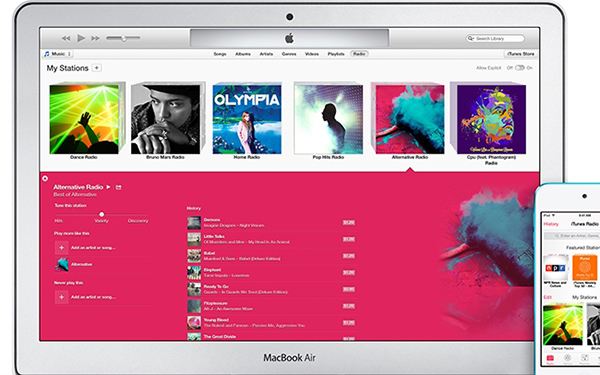Tap the second tab icon on iPod bottom bar
600x375 pixels.
pos(567,359)
